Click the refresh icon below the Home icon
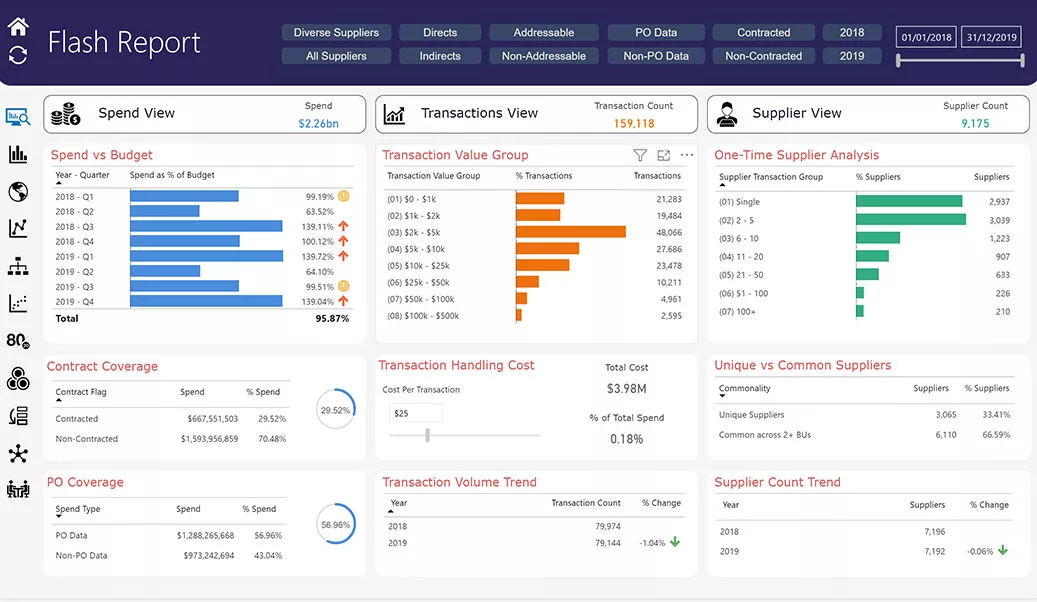 (18, 56)
